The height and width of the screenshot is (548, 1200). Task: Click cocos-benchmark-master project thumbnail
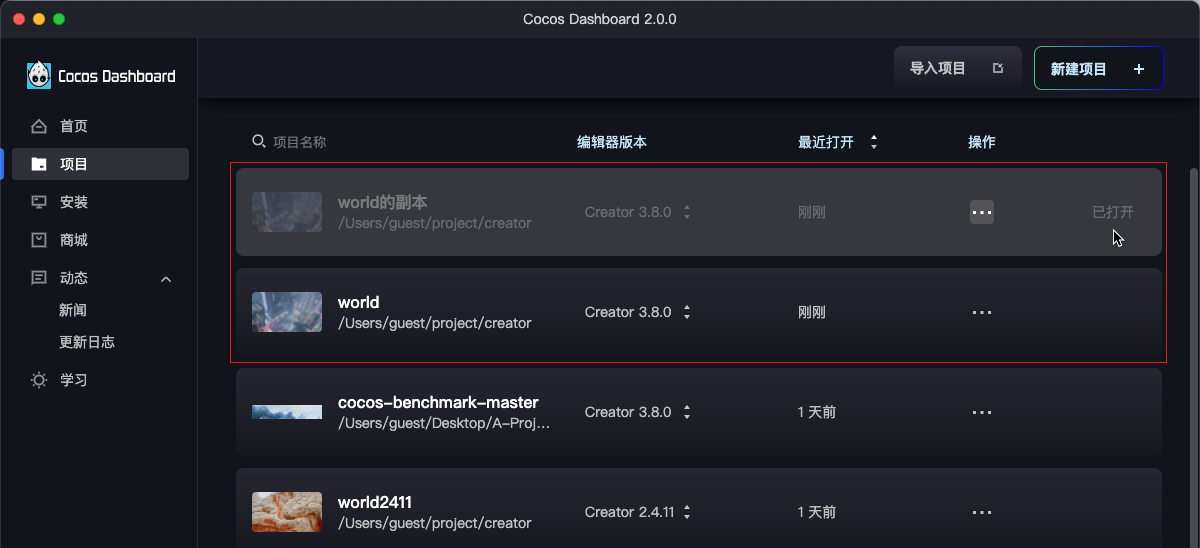pyautogui.click(x=287, y=412)
